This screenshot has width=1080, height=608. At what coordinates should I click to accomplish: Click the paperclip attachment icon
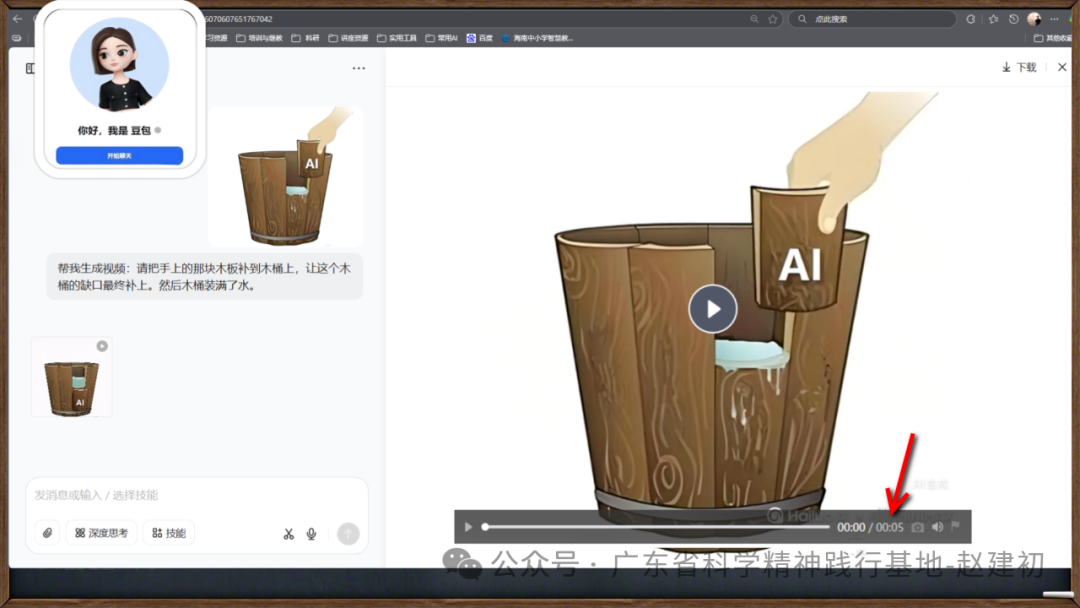47,533
